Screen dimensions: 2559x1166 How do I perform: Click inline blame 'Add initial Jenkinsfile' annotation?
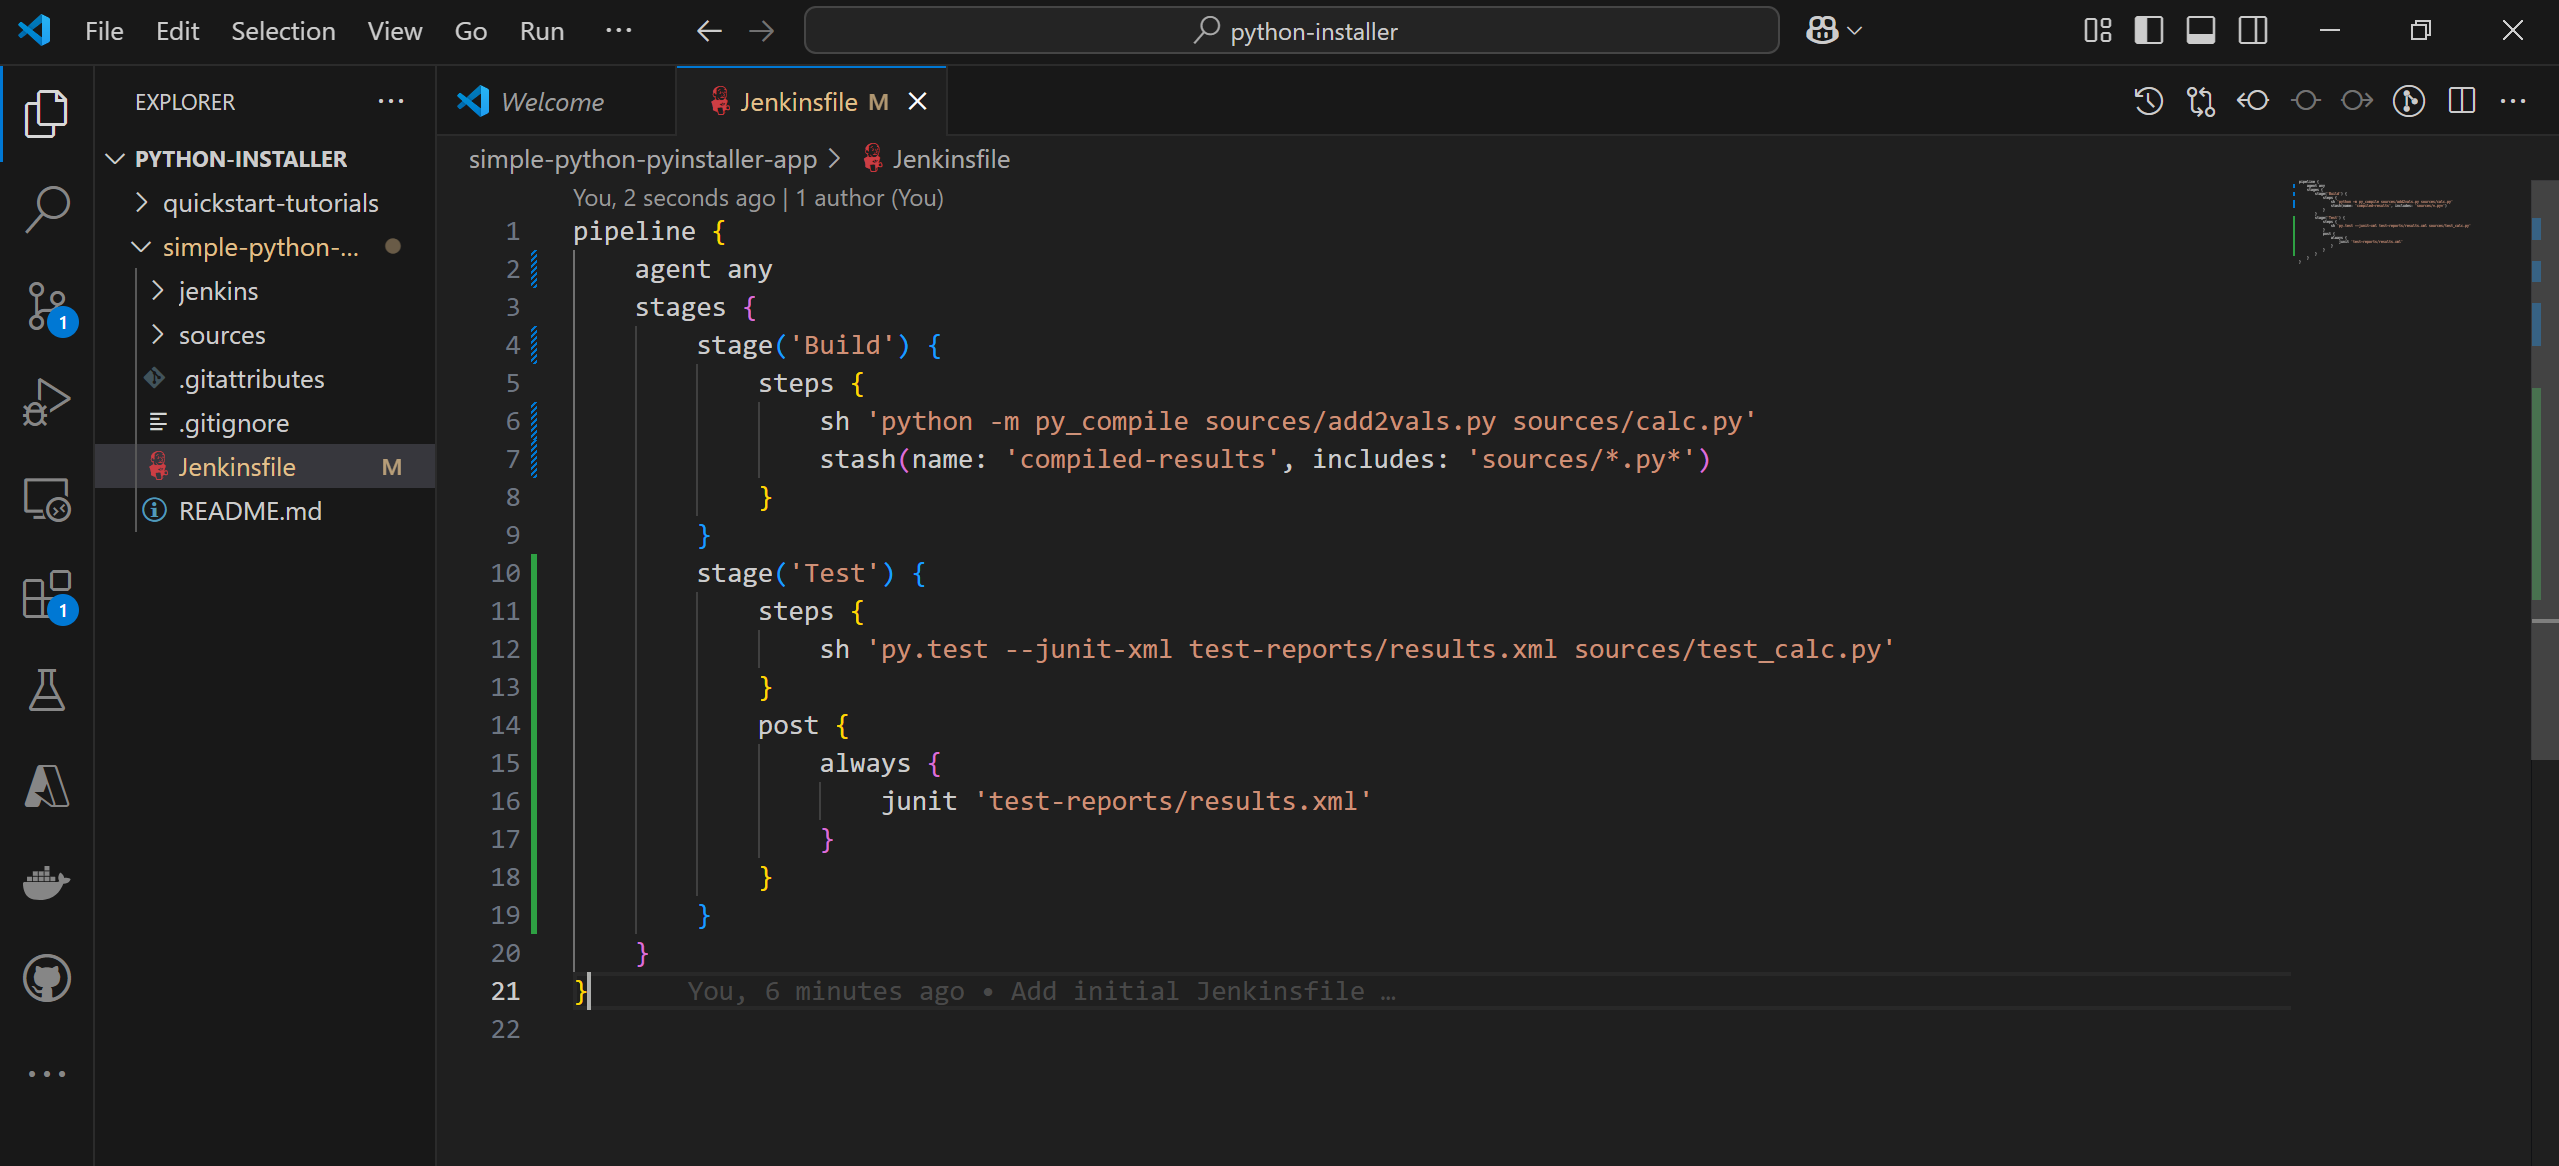point(1041,991)
